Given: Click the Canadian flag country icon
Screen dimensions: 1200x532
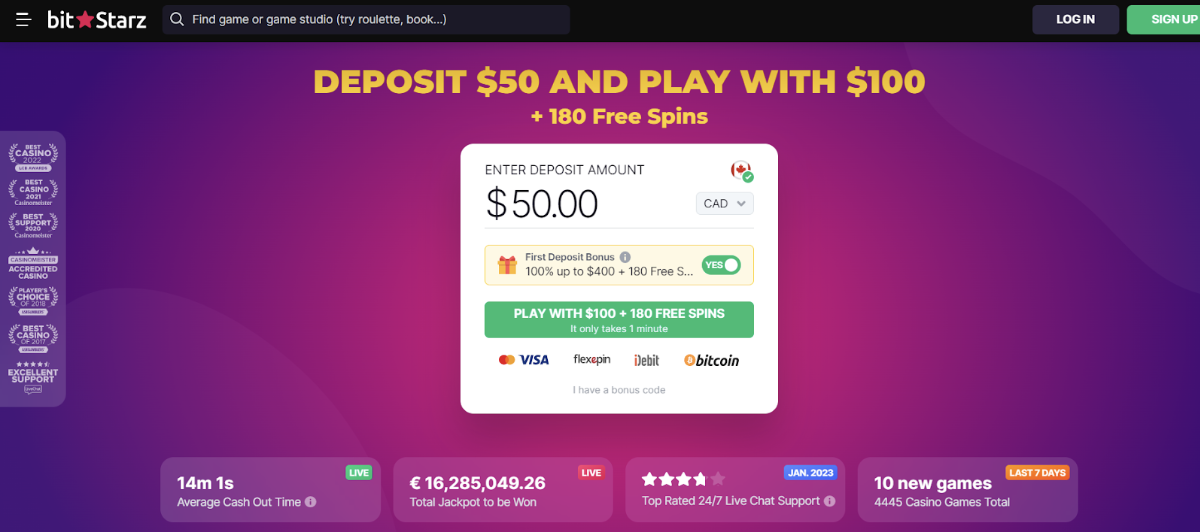Looking at the screenshot, I should pyautogui.click(x=741, y=171).
